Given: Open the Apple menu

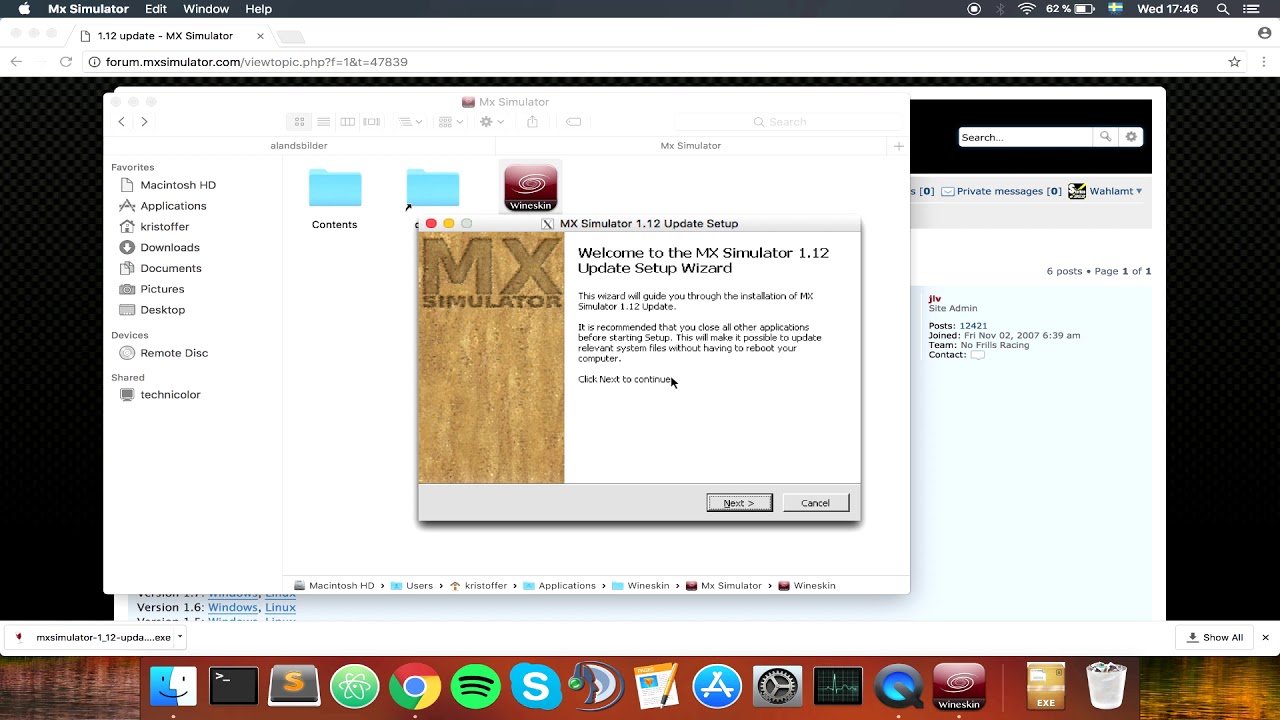Looking at the screenshot, I should tap(24, 9).
